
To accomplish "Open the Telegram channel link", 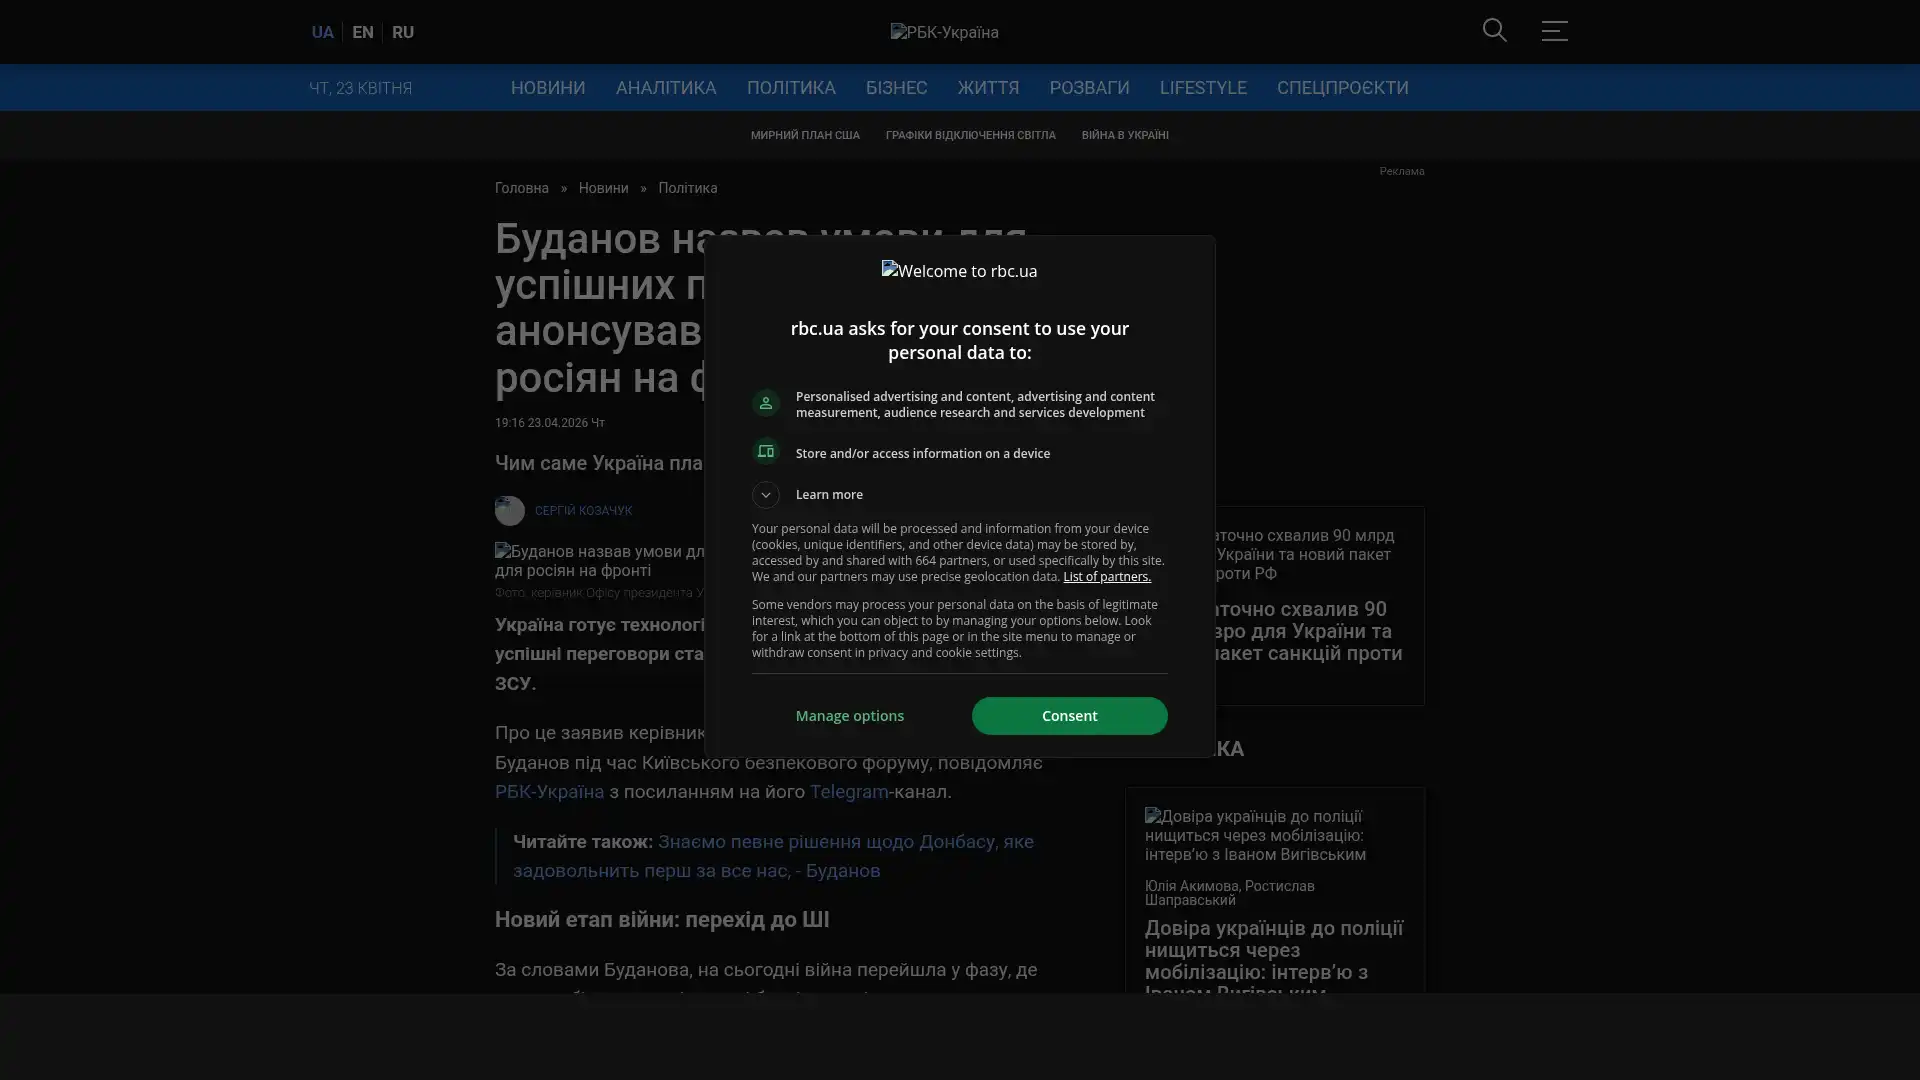I will point(849,792).
